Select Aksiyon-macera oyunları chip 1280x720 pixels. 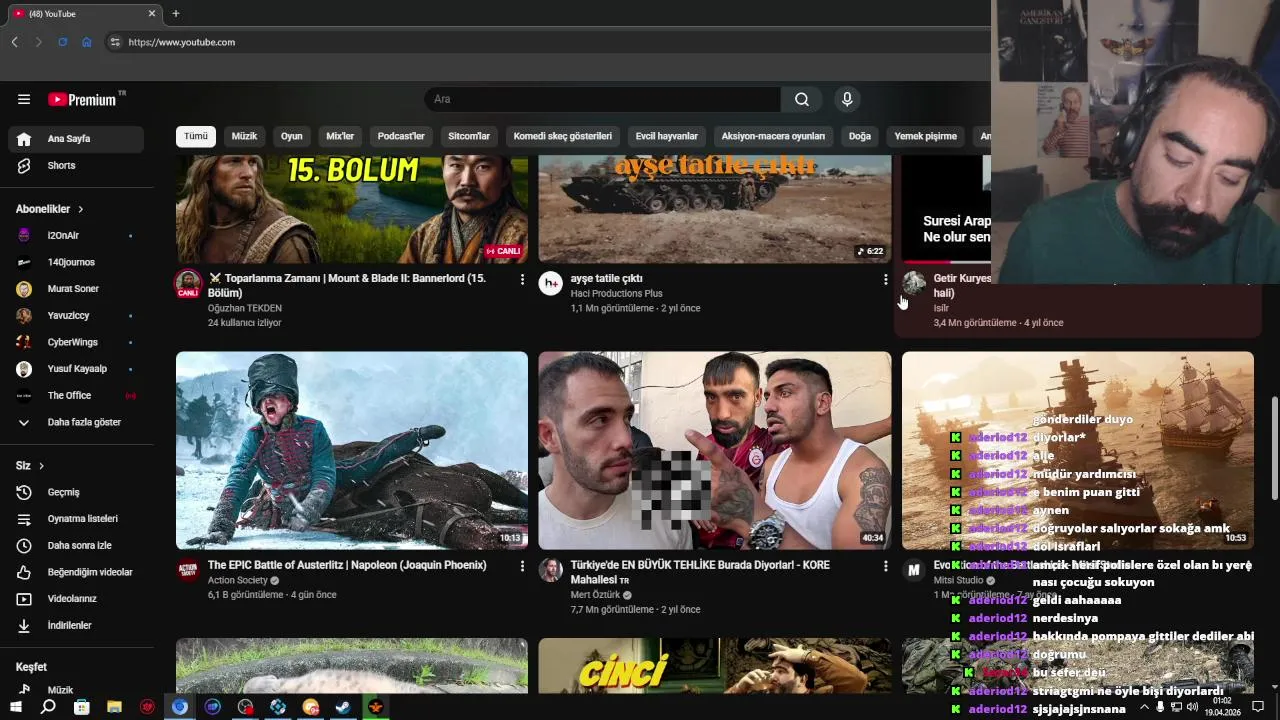(x=773, y=136)
